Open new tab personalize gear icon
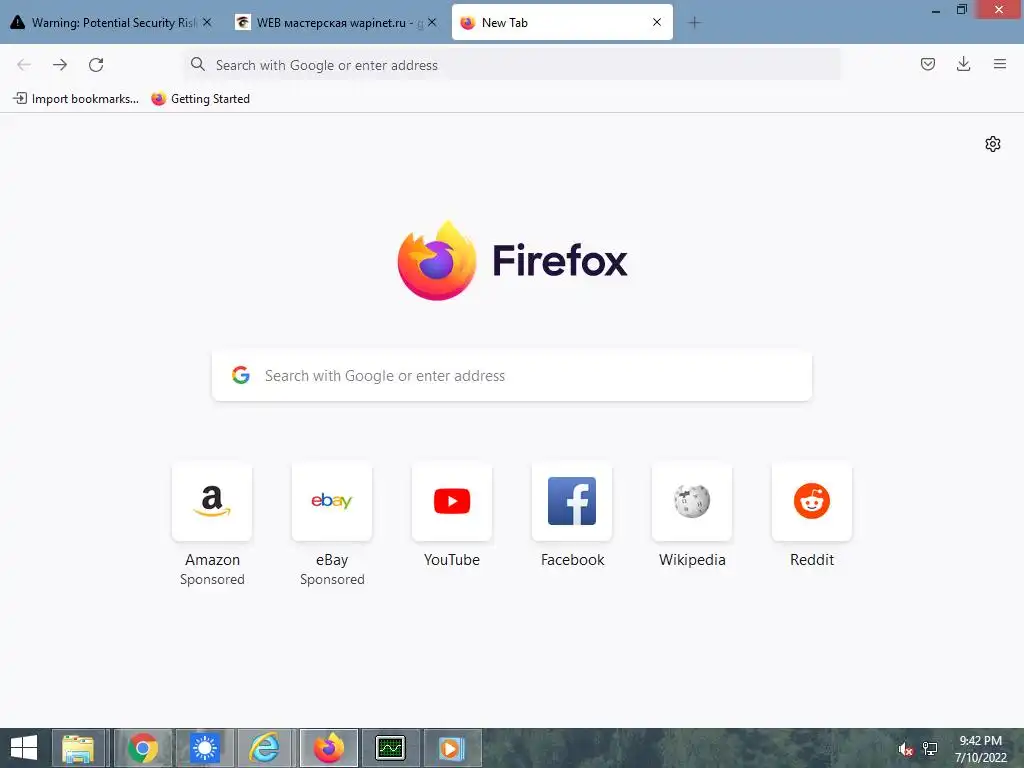Screen dimensions: 1024x768 [x=993, y=144]
